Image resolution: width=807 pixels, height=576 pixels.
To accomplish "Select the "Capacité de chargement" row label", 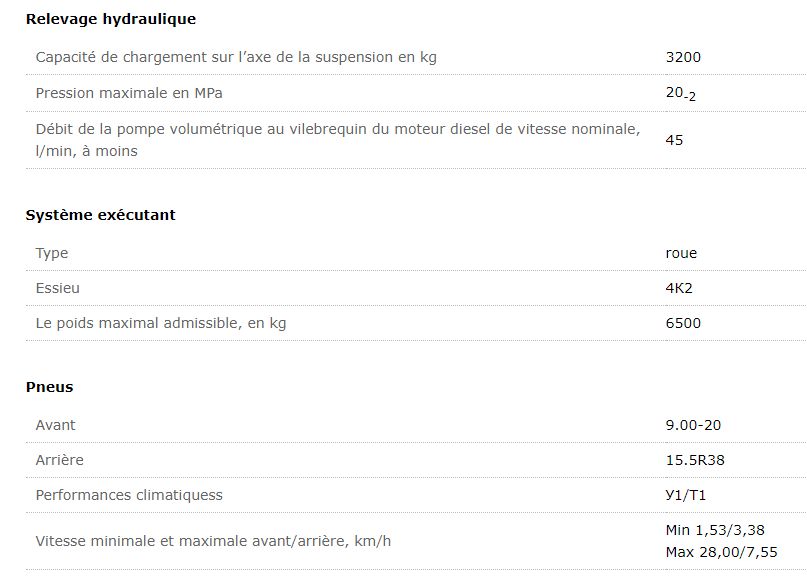I will (236, 57).
